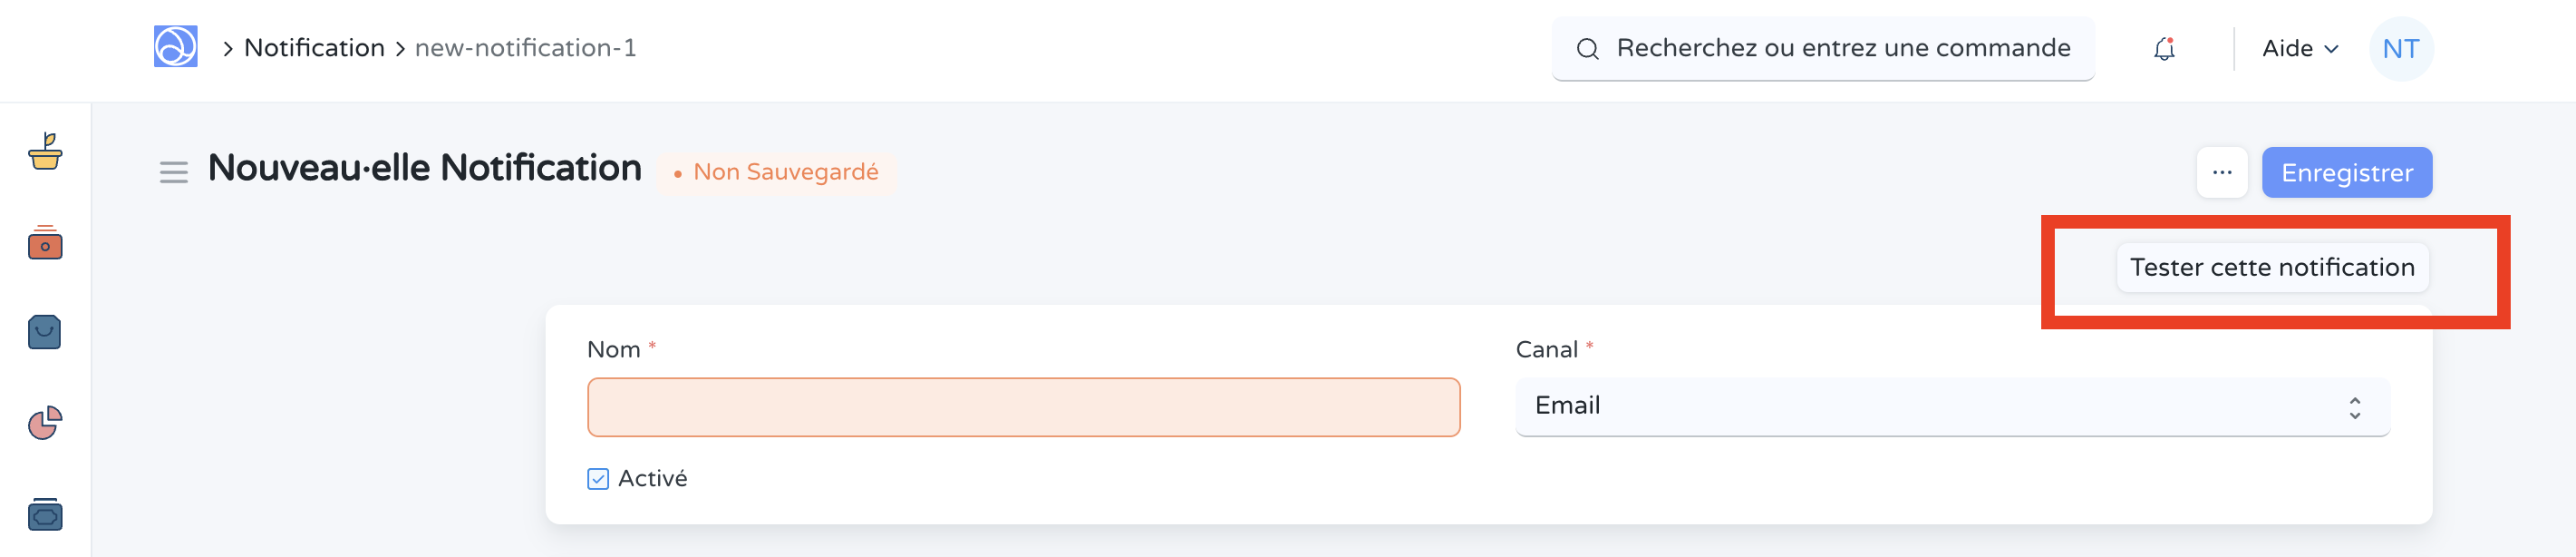
Task: Click the highlighted Nom input field
Action: coord(1023,406)
